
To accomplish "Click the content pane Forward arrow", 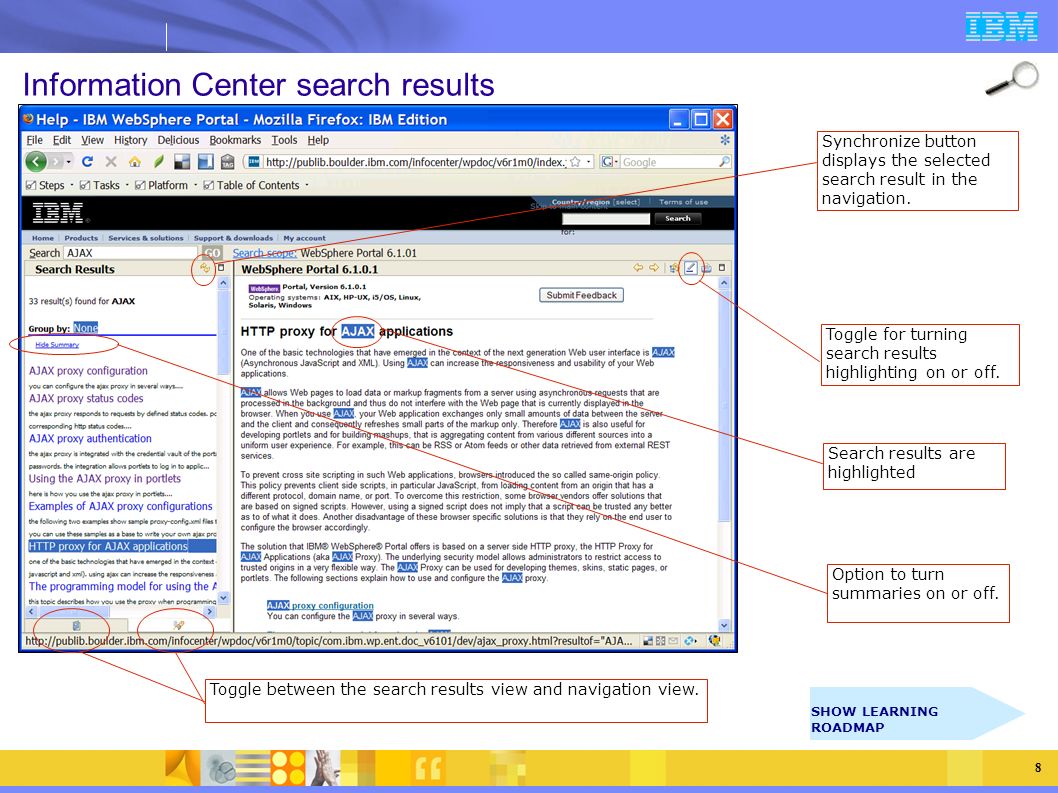I will click(x=654, y=268).
